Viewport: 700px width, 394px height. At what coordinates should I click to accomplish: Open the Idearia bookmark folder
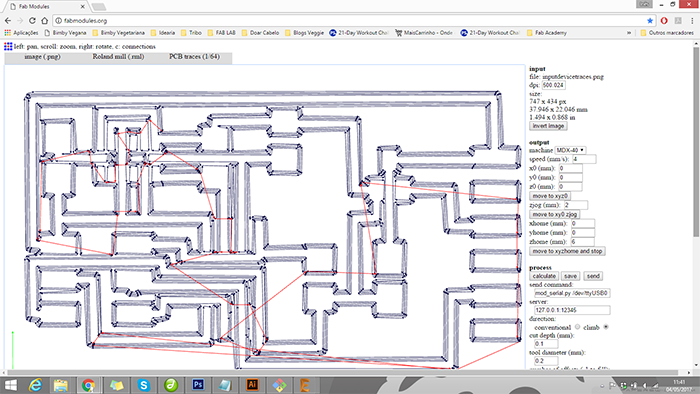tap(163, 33)
